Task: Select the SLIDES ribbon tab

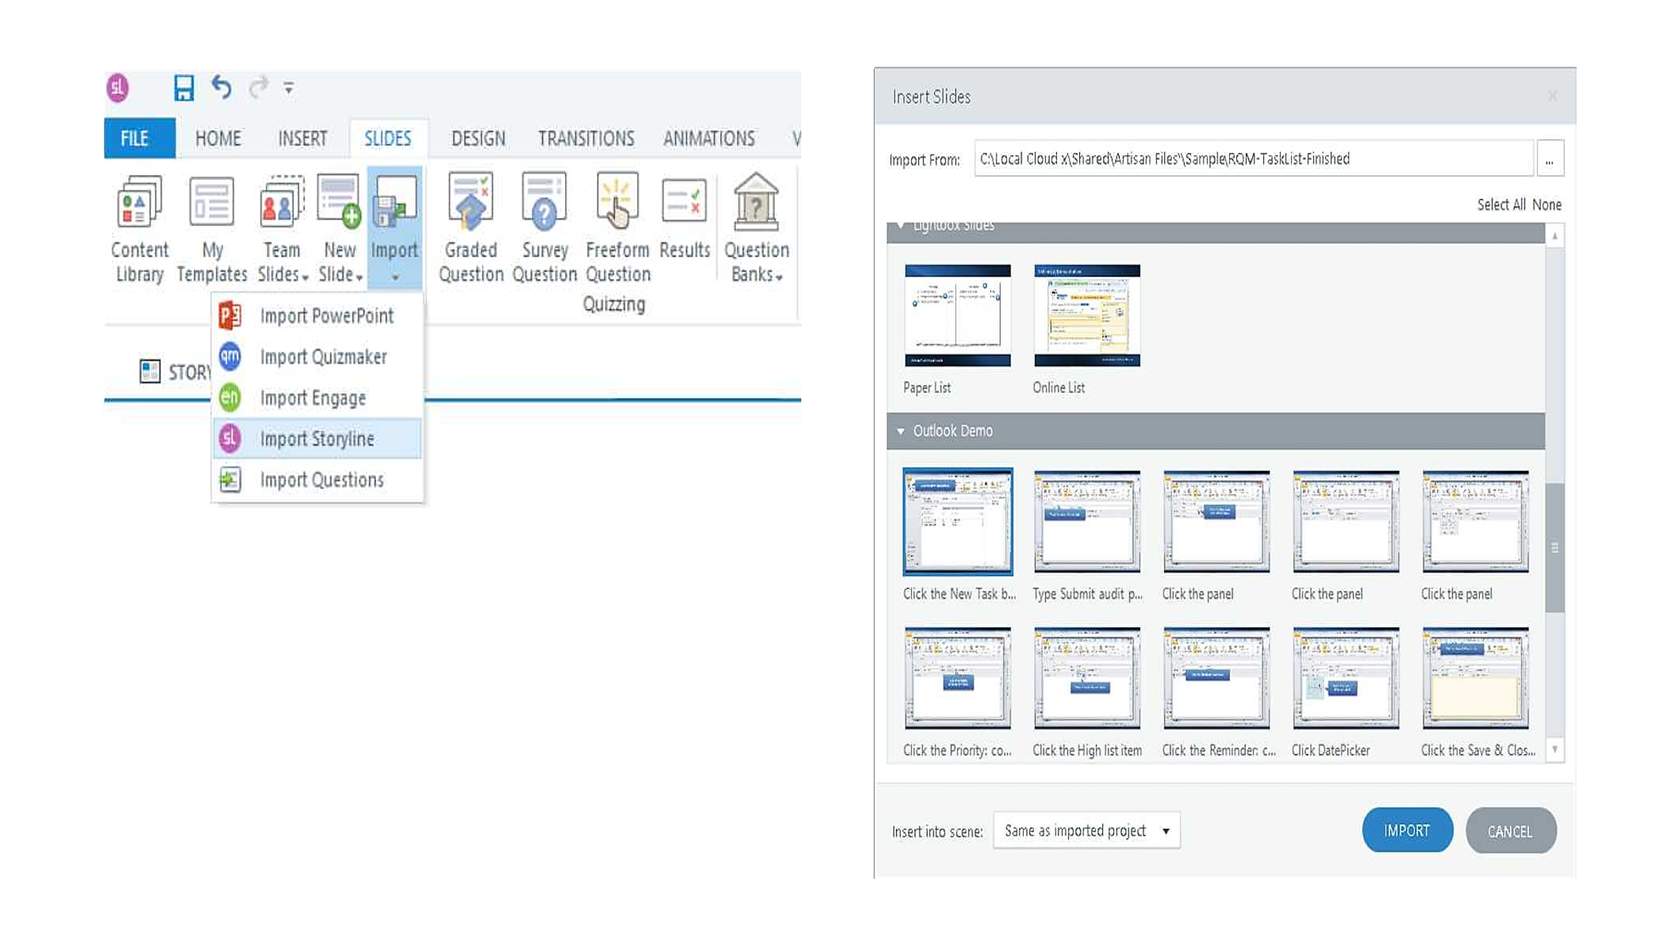Action: click(x=388, y=138)
